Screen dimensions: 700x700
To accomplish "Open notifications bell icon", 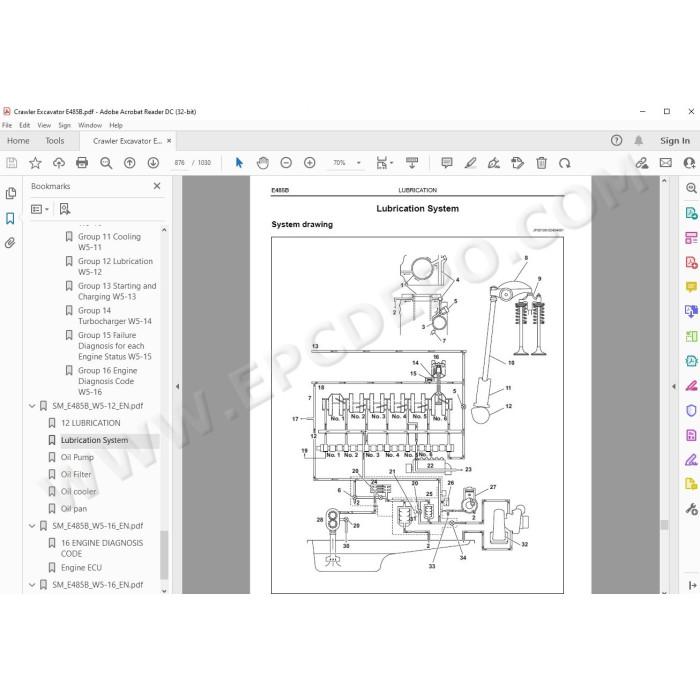I will (x=638, y=141).
